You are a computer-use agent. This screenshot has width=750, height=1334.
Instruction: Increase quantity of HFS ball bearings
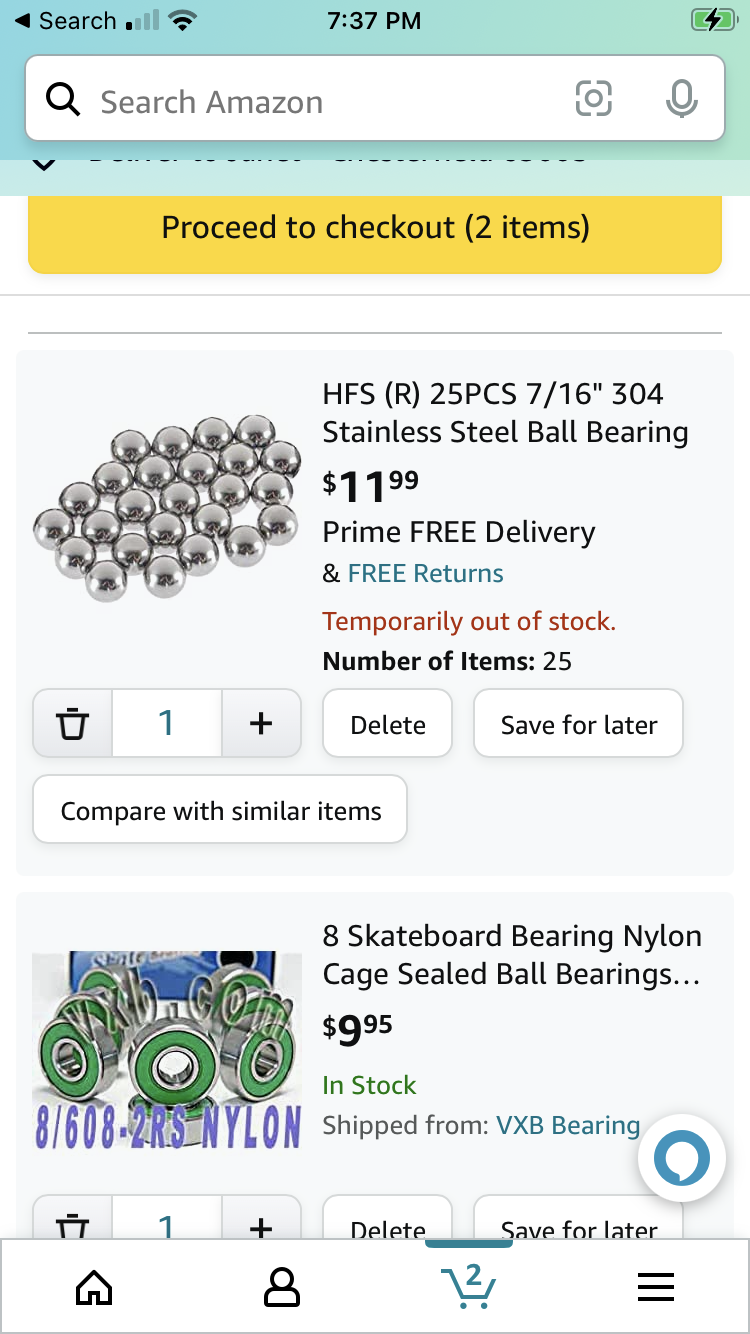(261, 723)
